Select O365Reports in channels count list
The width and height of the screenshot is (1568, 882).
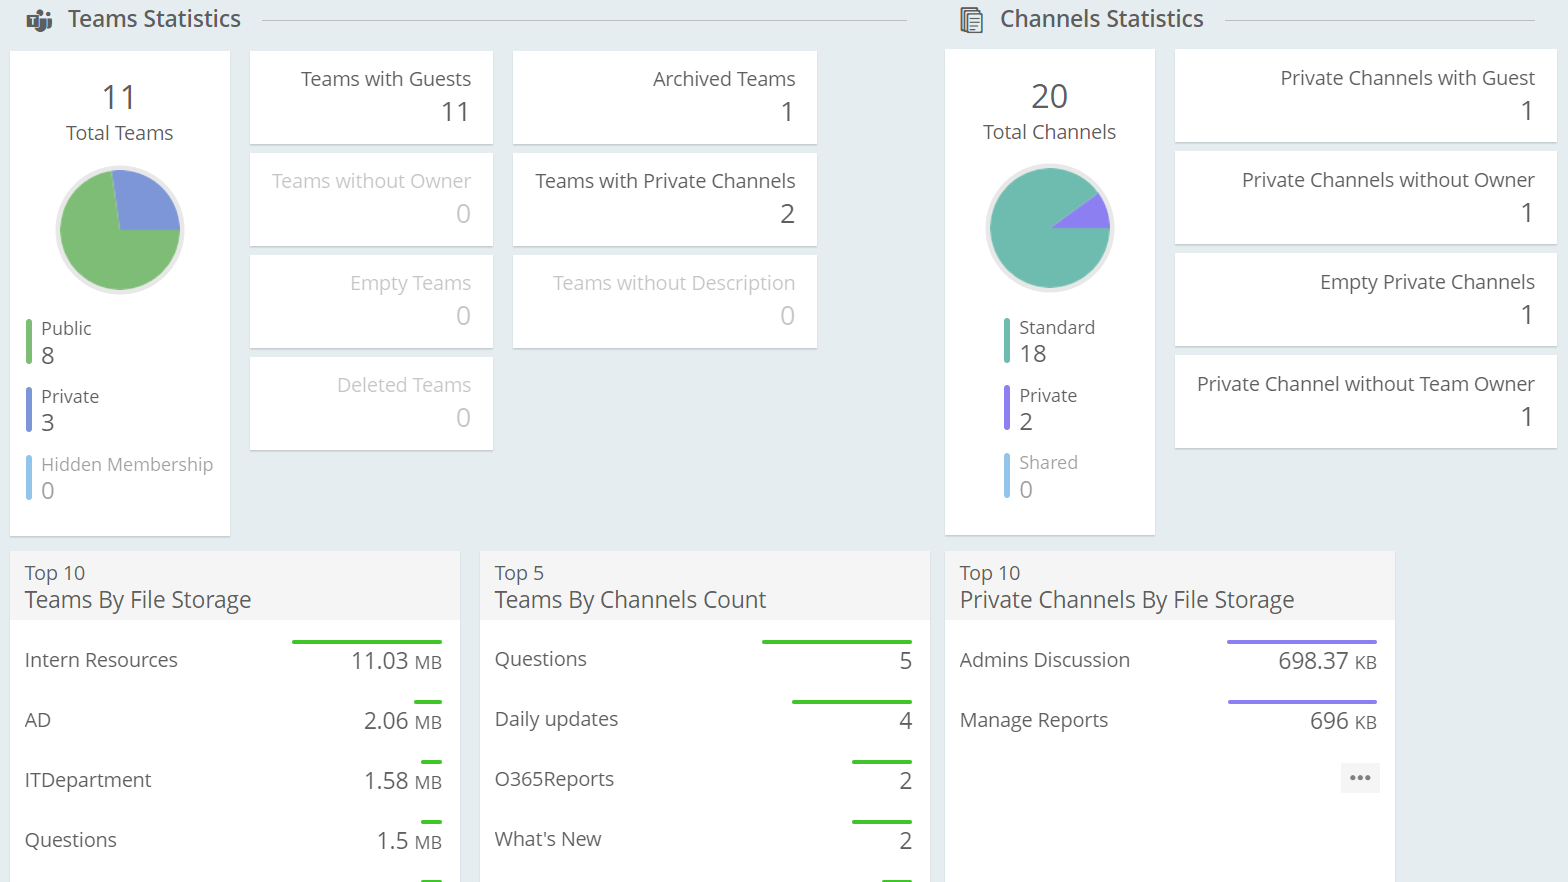554,779
